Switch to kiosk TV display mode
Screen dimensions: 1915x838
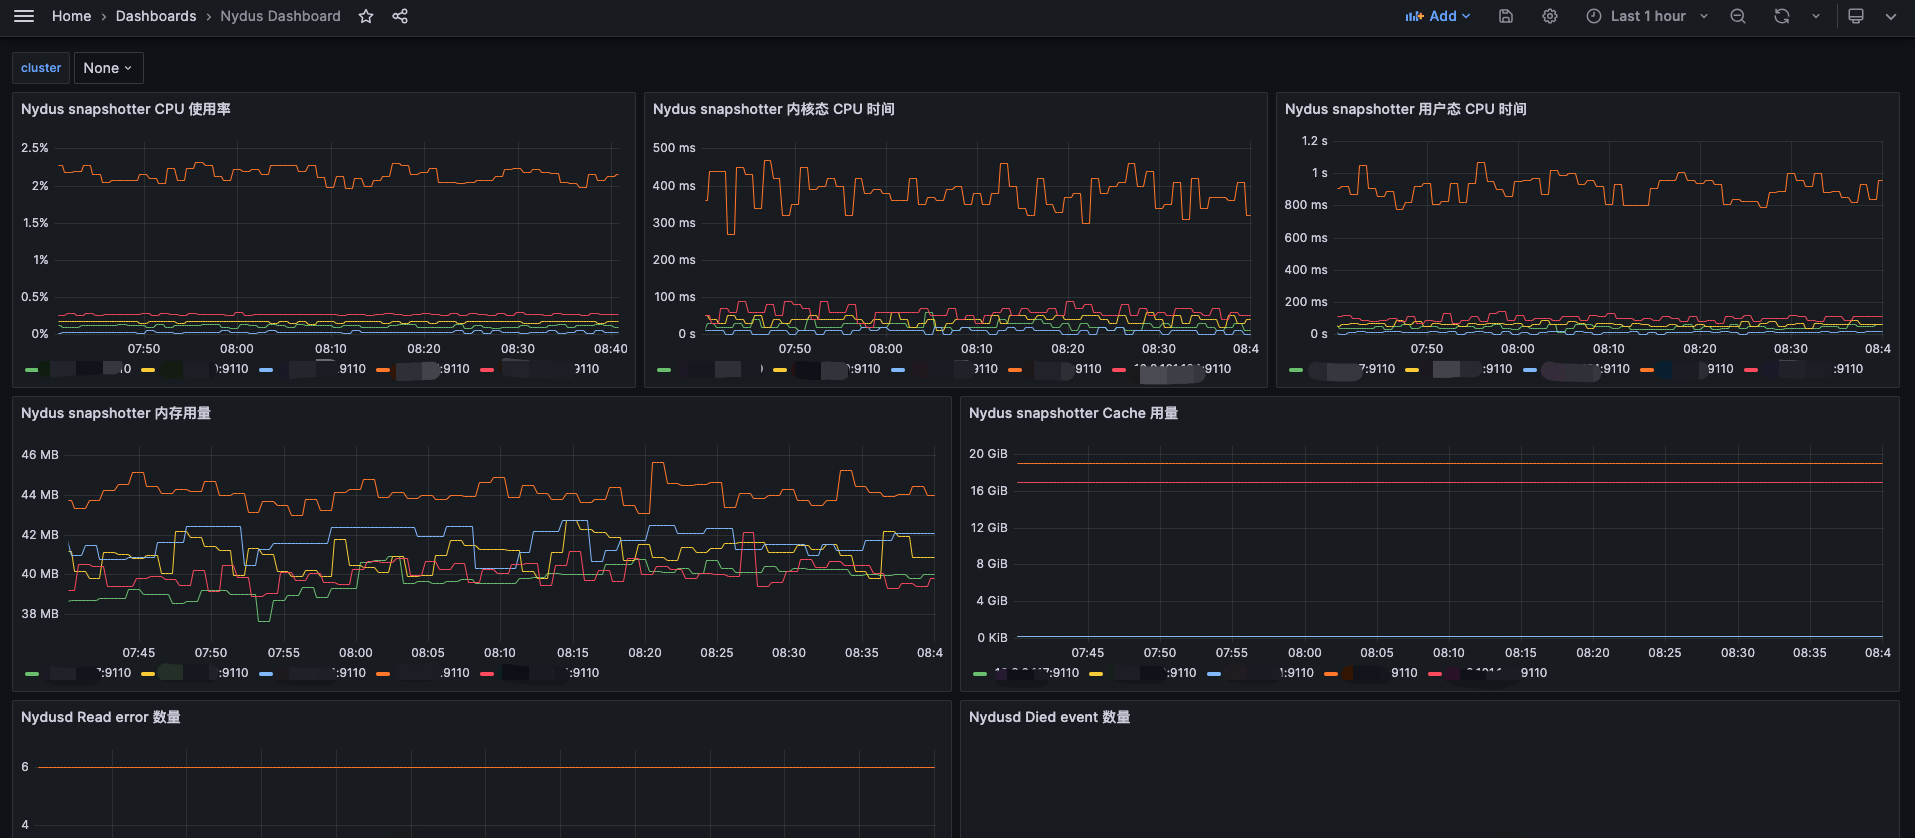(1856, 16)
